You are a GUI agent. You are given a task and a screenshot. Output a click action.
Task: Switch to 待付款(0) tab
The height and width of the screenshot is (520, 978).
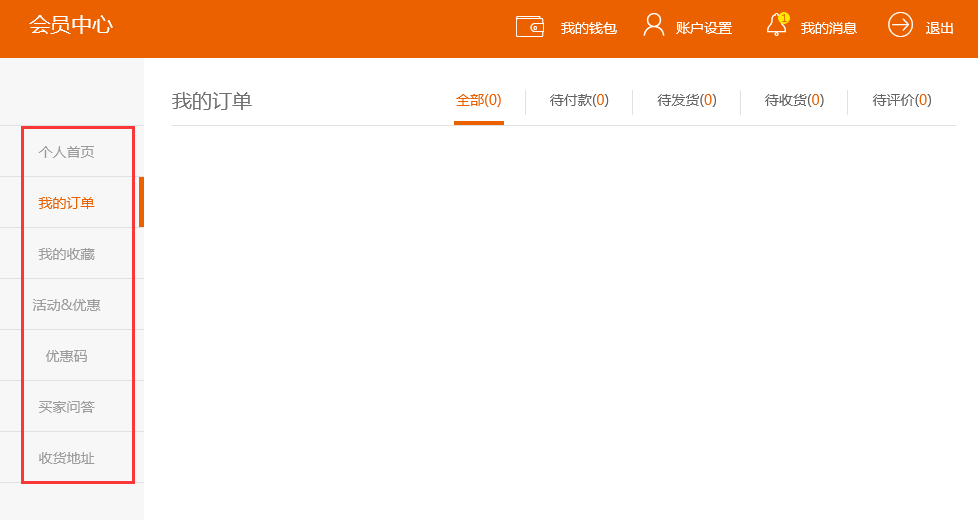(x=579, y=100)
